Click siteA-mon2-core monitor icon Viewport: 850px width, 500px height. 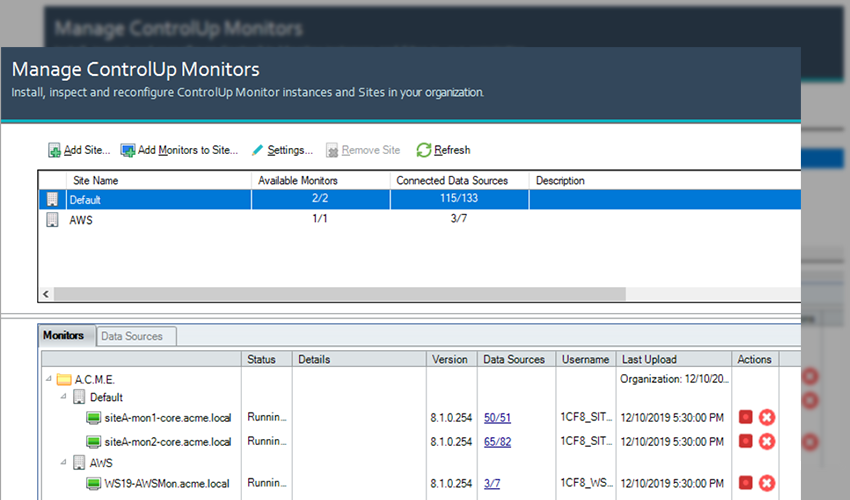click(x=94, y=442)
